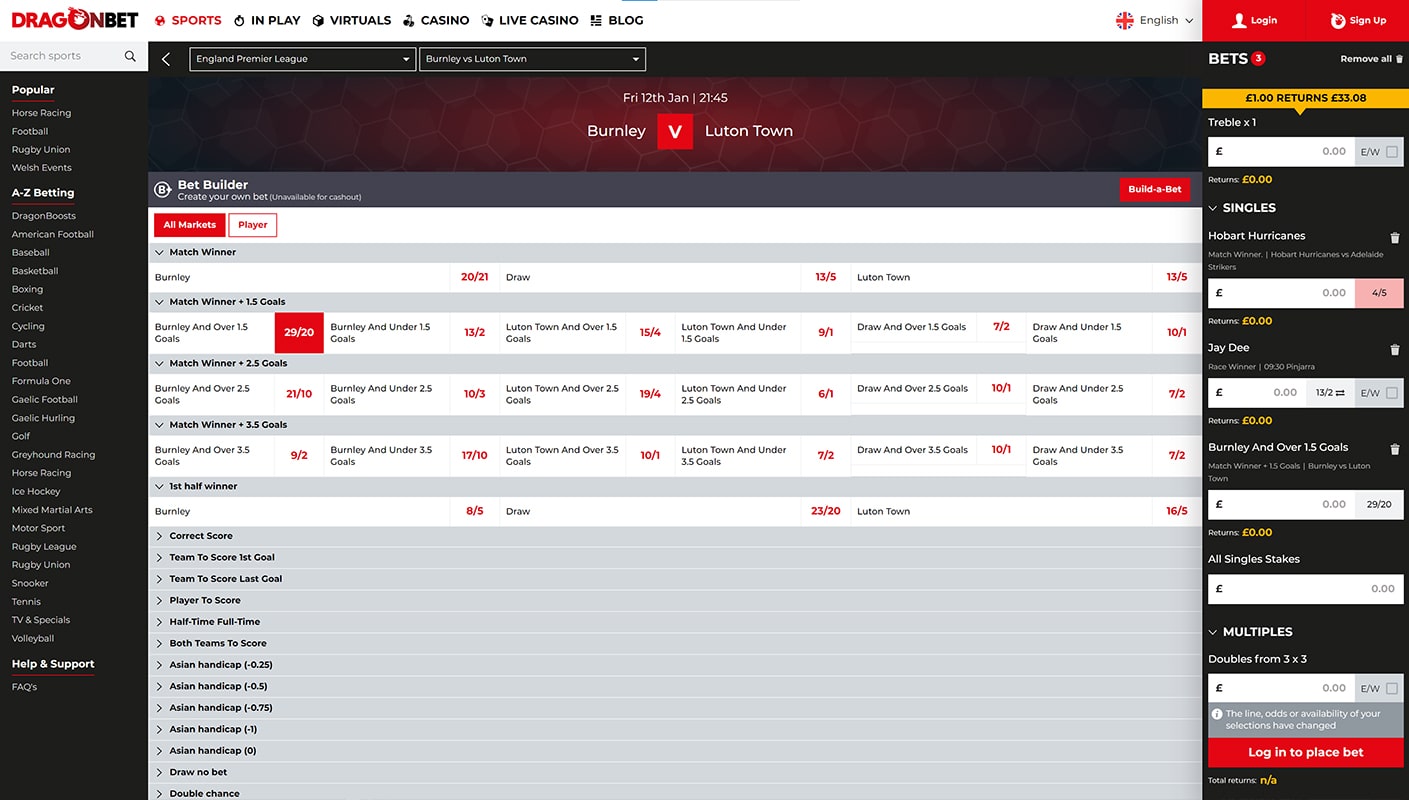Expand the Player To Score market

[x=675, y=600]
